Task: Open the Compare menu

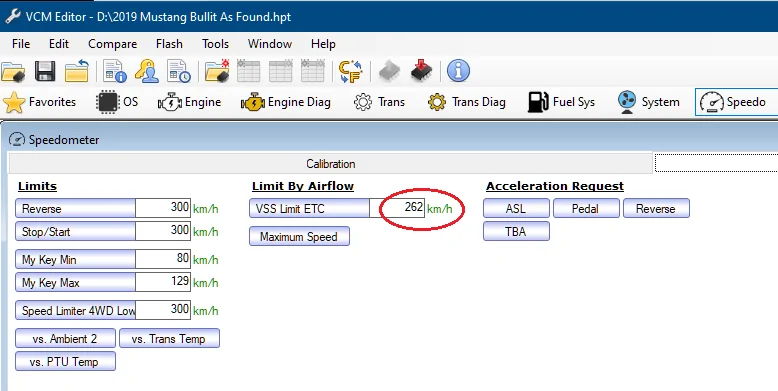Action: [x=113, y=44]
